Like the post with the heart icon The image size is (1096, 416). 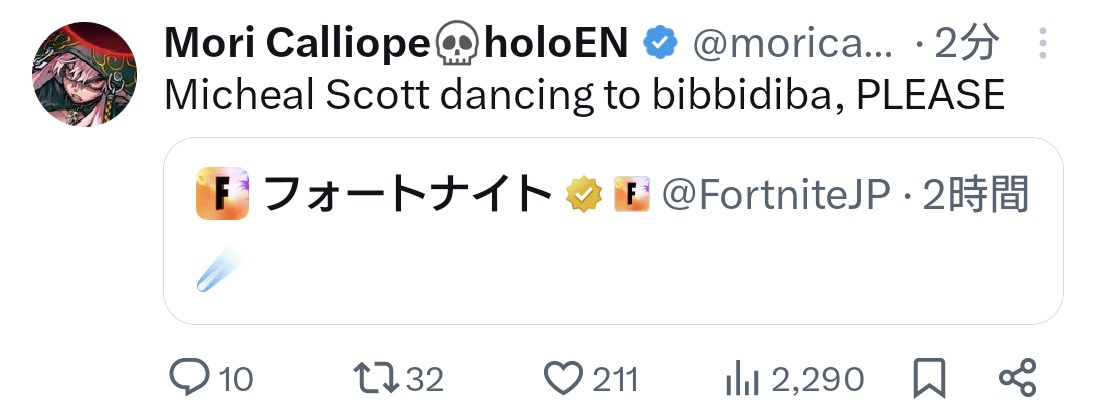click(564, 377)
